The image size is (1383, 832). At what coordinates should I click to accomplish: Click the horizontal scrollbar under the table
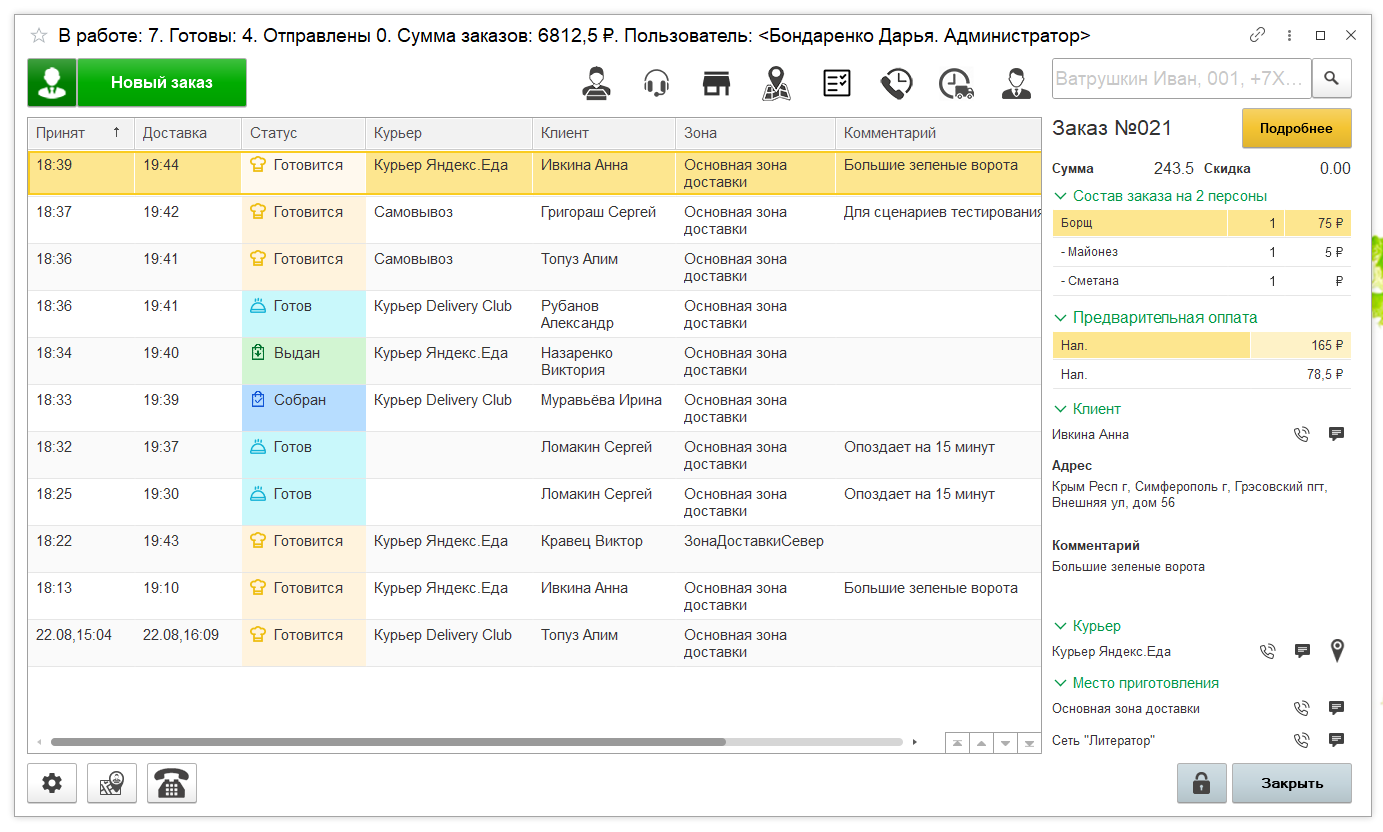(x=388, y=742)
